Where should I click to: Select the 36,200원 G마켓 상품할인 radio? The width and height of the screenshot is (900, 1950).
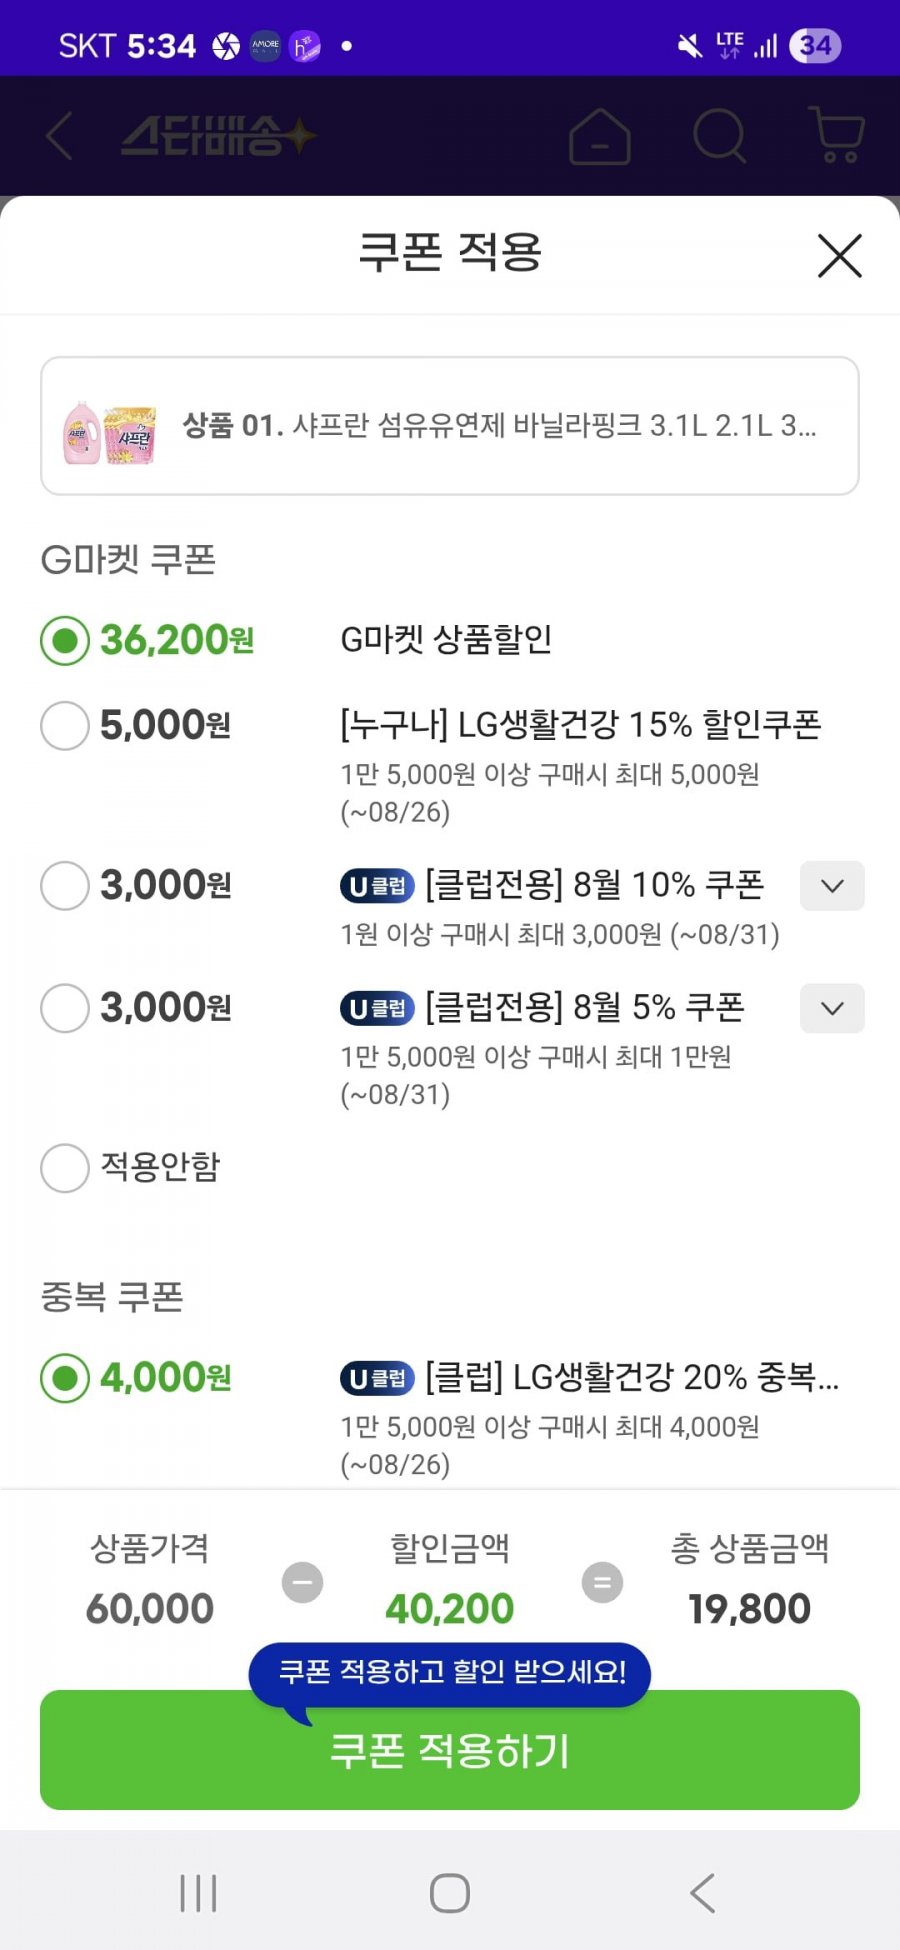[65, 640]
